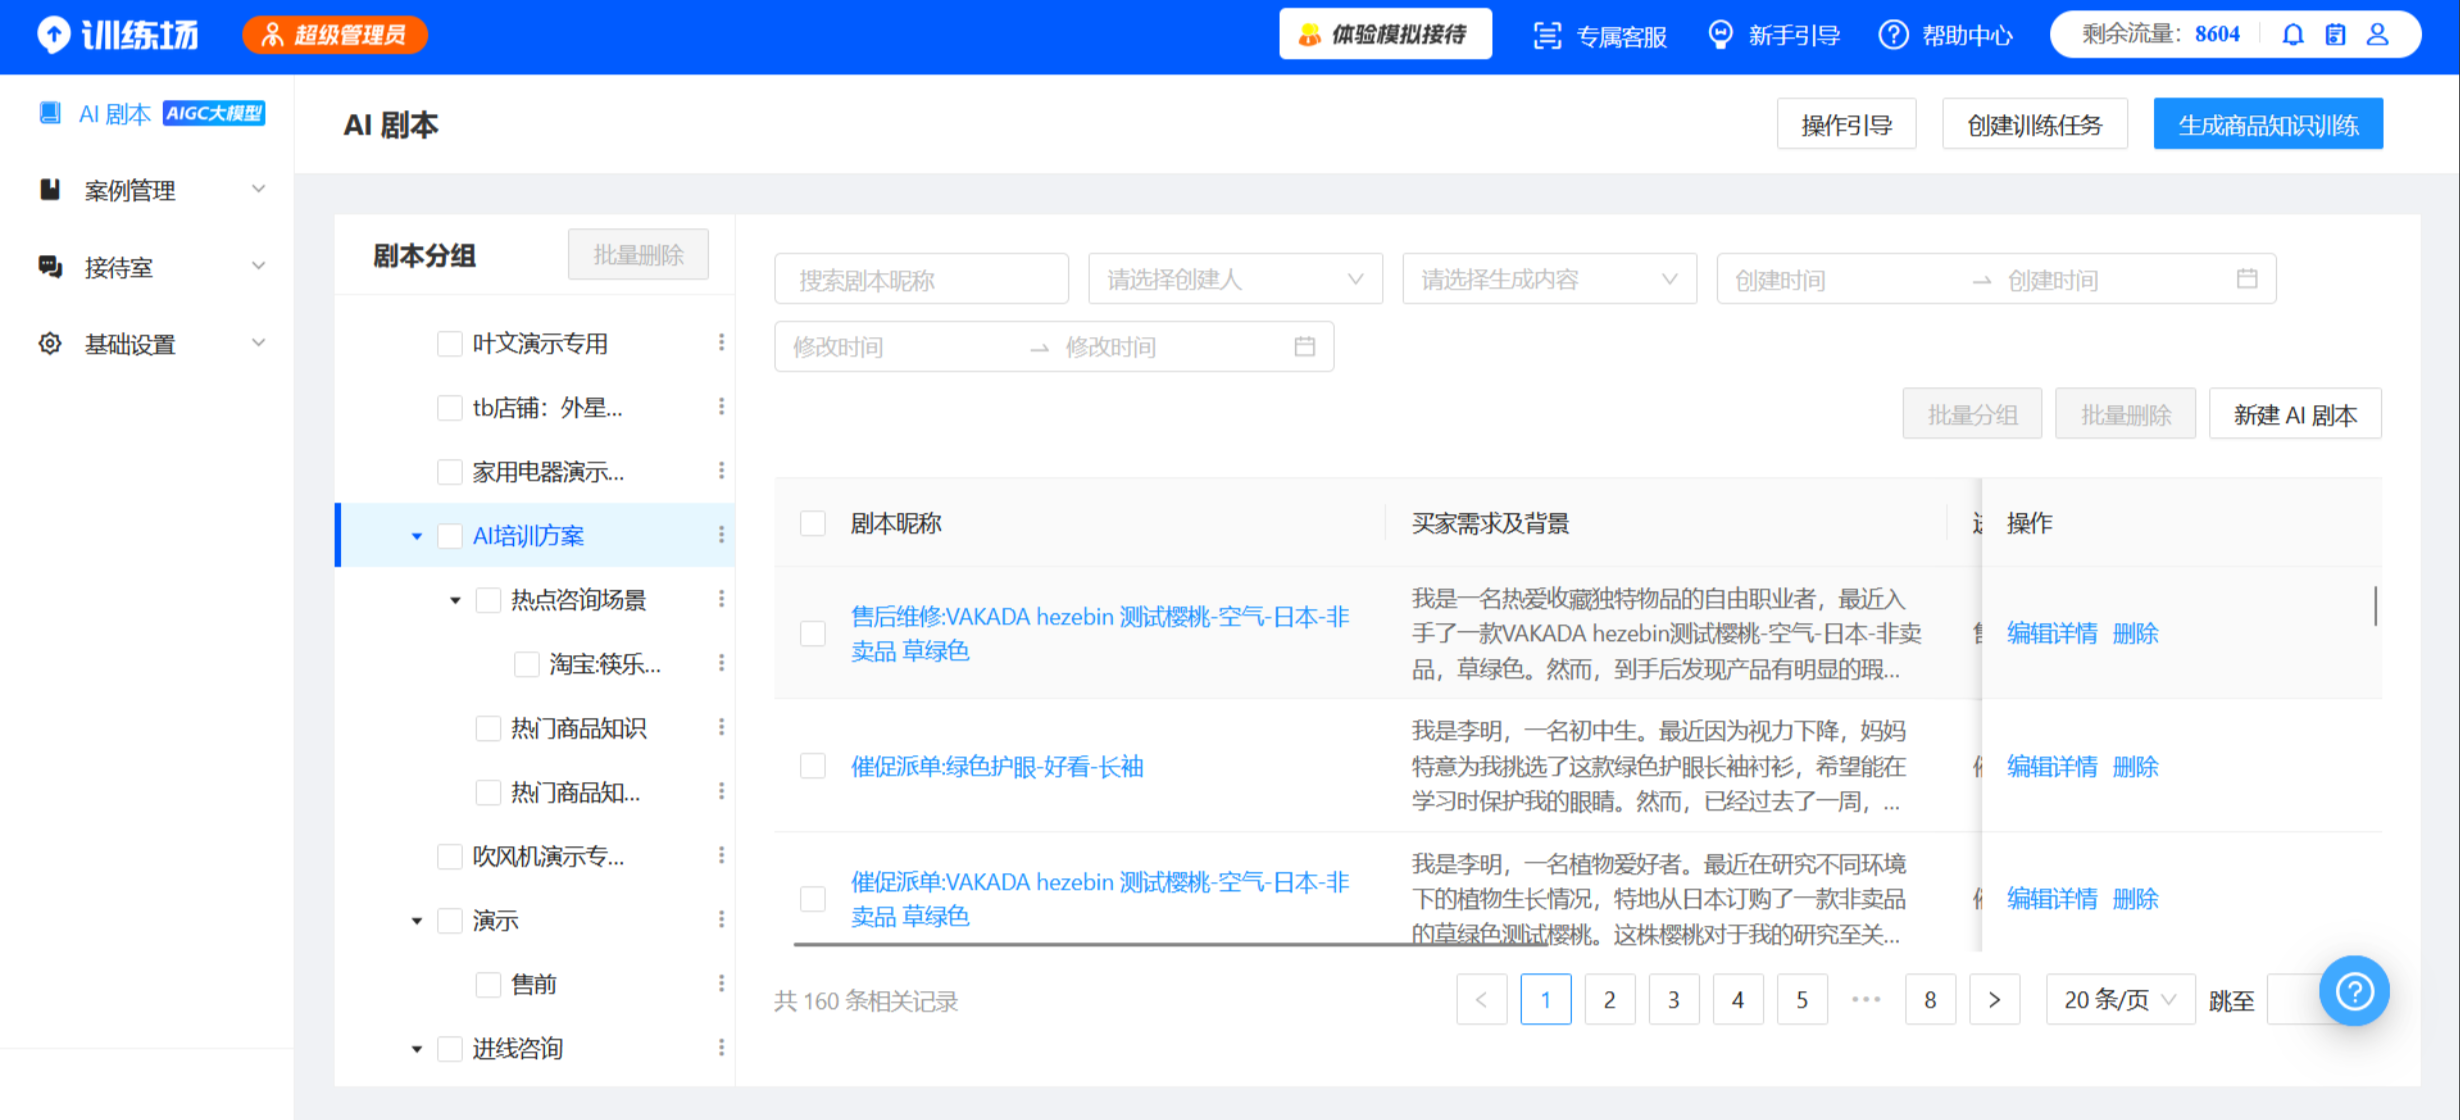Expand the 接待室 sidebar menu
Image resolution: width=2460 pixels, height=1120 pixels.
click(258, 266)
